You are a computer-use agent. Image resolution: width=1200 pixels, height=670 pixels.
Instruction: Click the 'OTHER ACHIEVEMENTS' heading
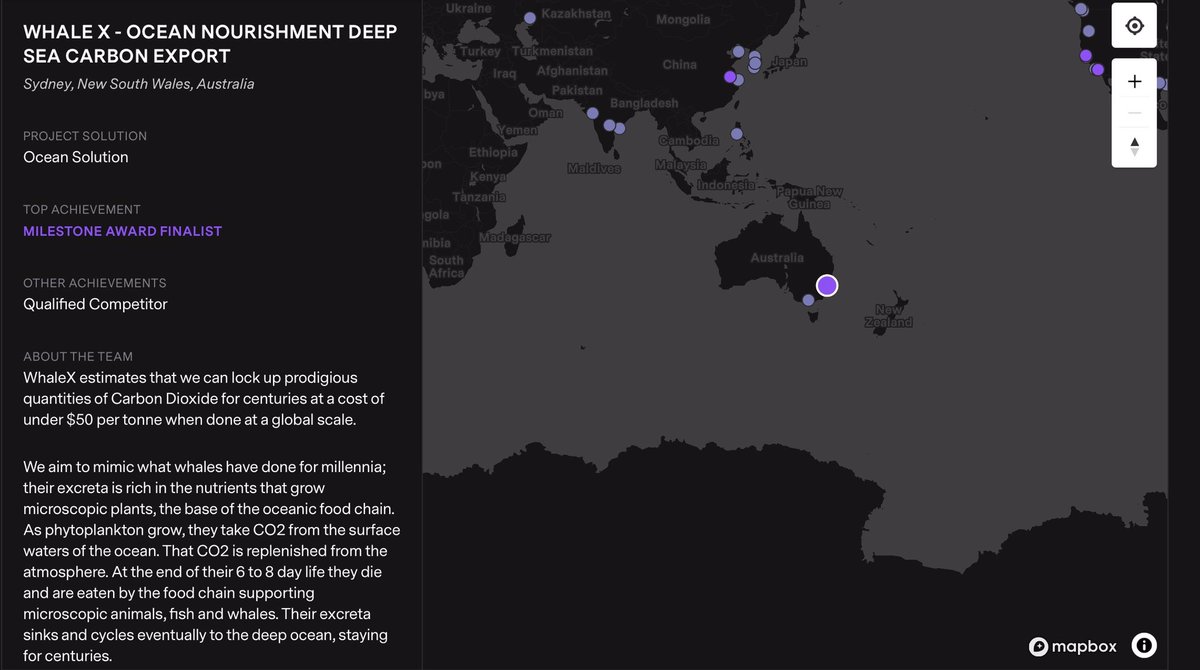point(95,283)
